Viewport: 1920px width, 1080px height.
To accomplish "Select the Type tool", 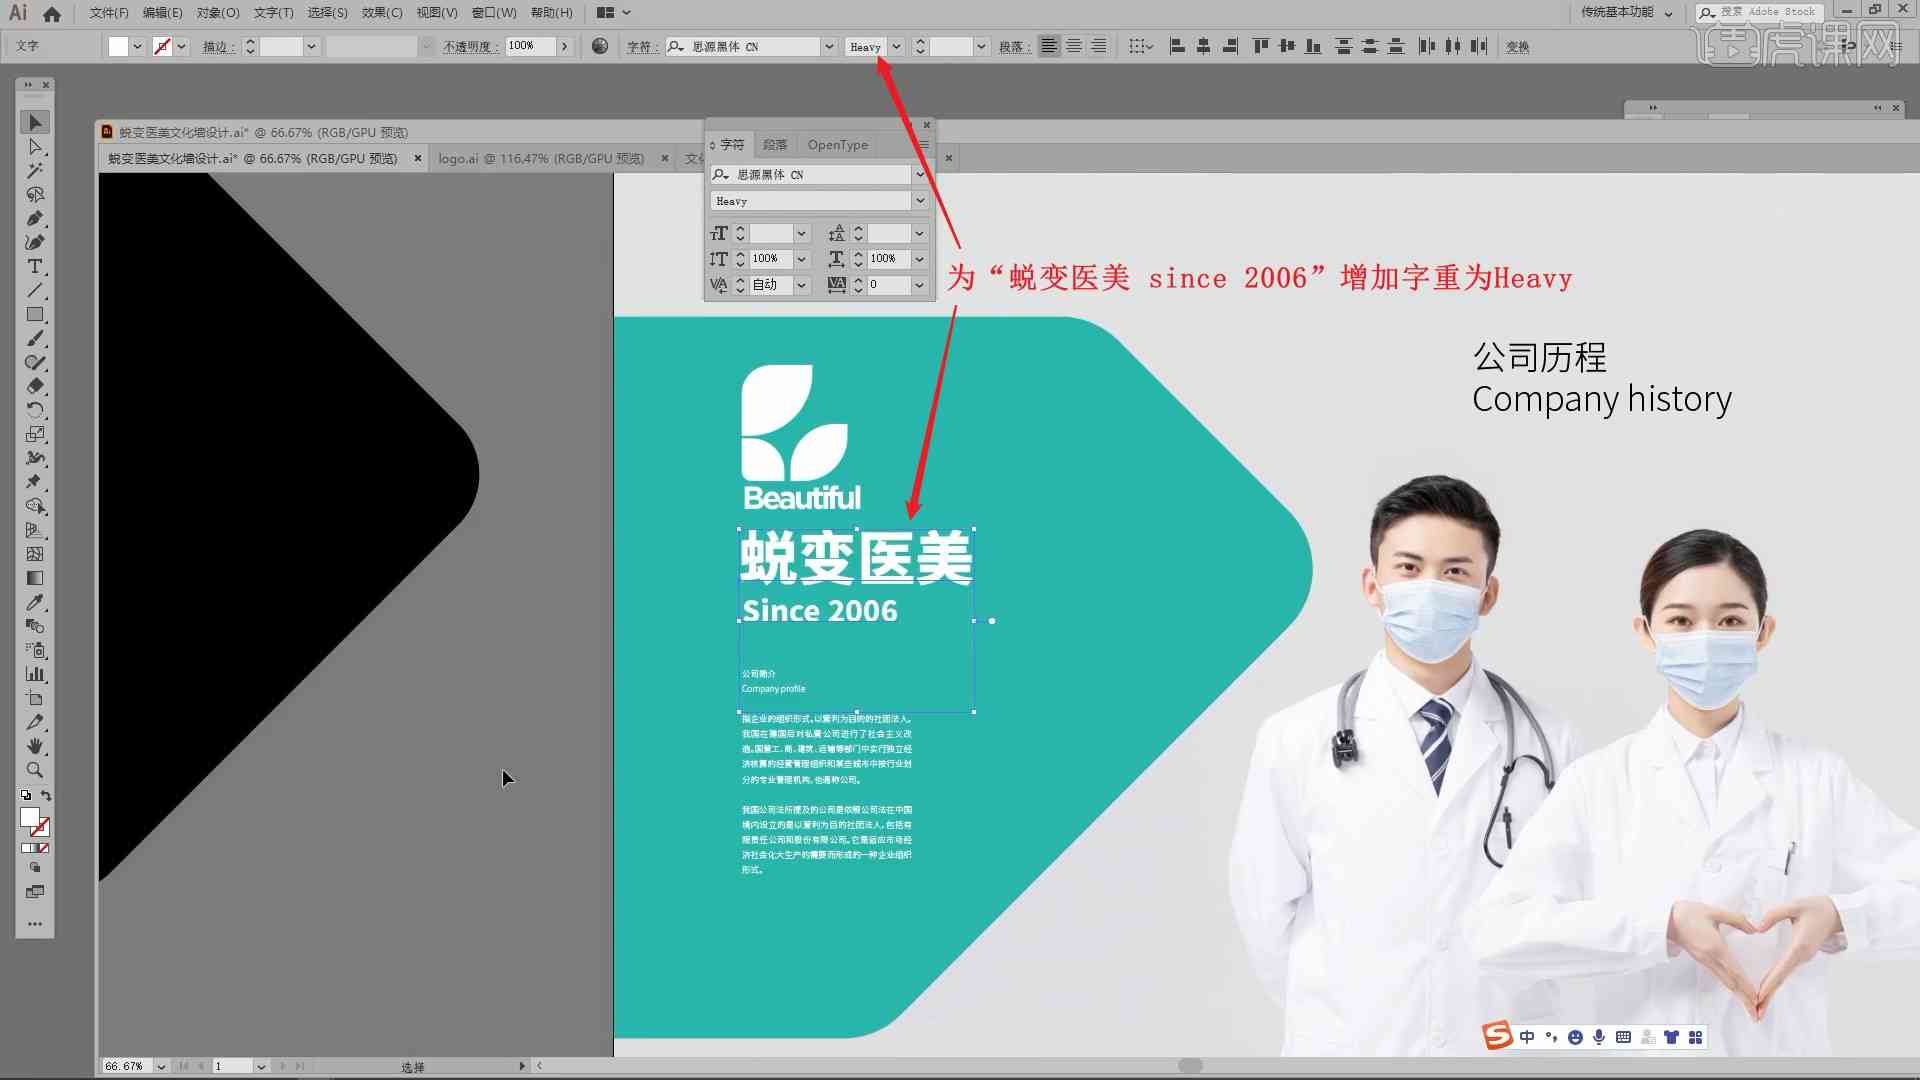I will (35, 267).
